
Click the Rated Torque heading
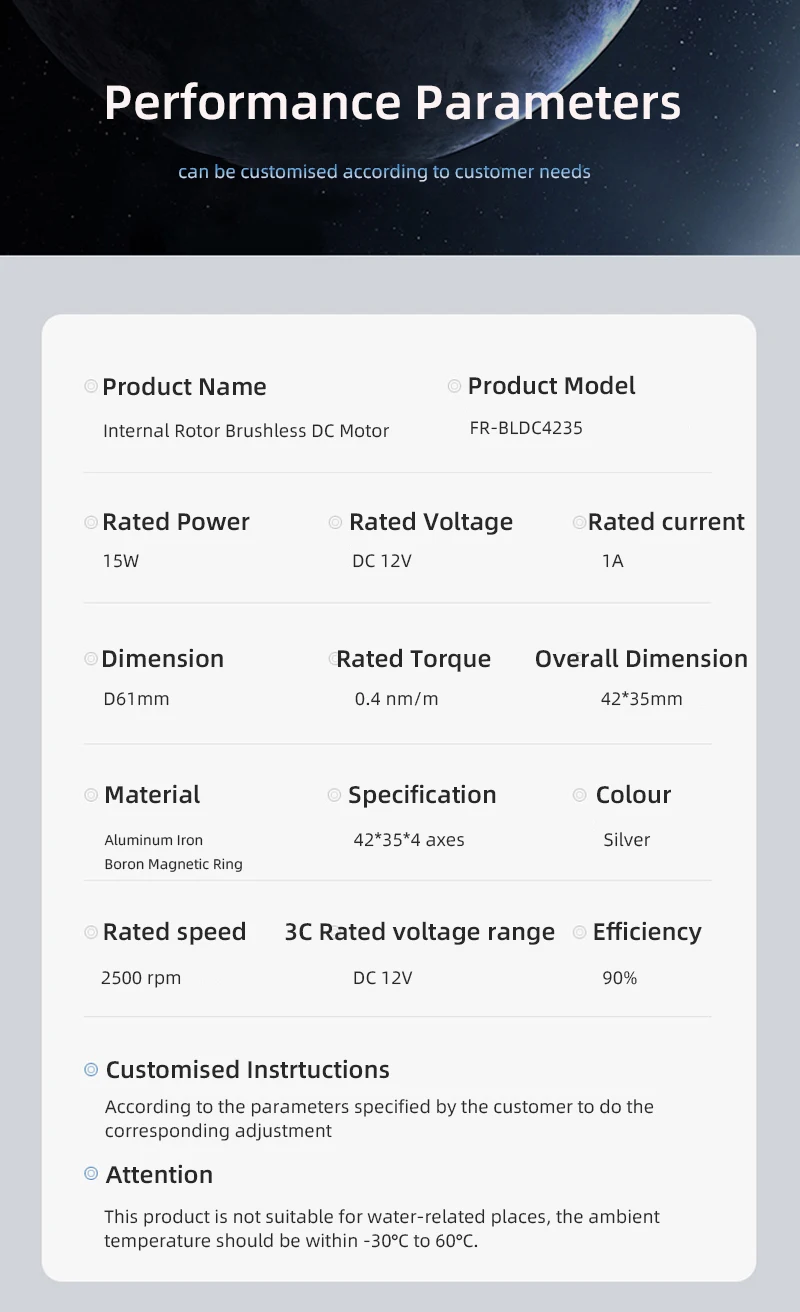click(413, 659)
